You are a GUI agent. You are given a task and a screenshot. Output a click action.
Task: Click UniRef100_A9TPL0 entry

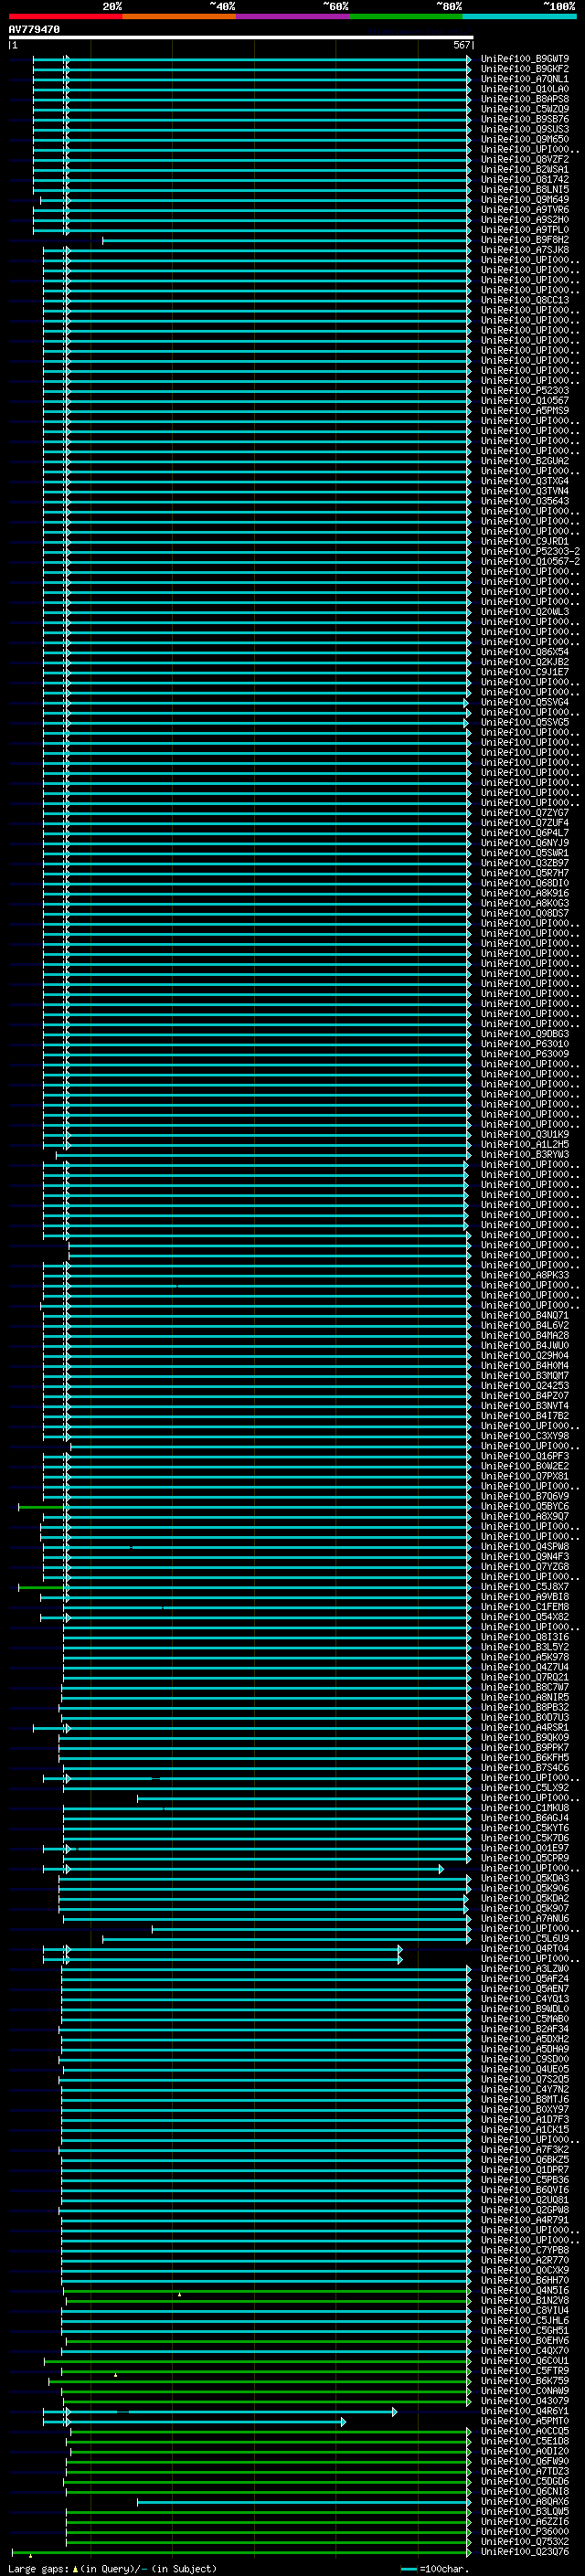click(524, 229)
